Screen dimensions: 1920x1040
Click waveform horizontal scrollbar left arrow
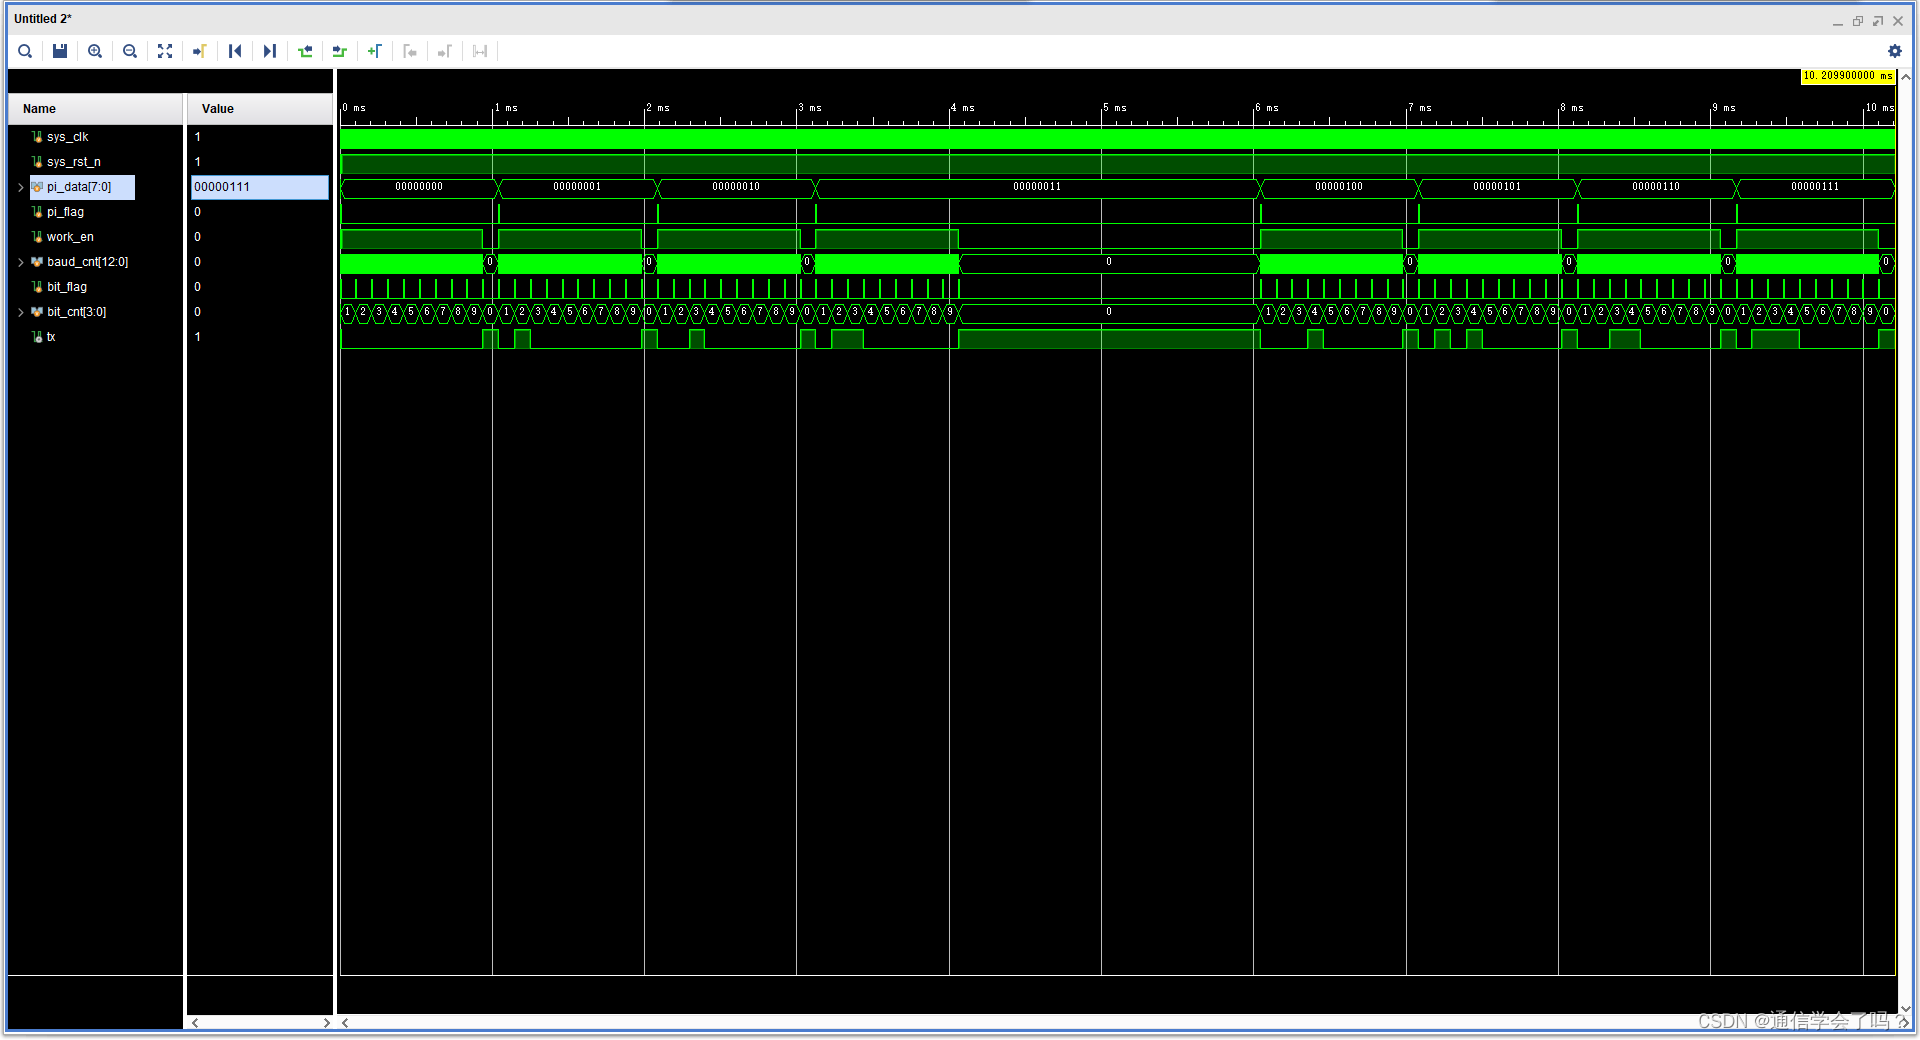[x=345, y=1023]
